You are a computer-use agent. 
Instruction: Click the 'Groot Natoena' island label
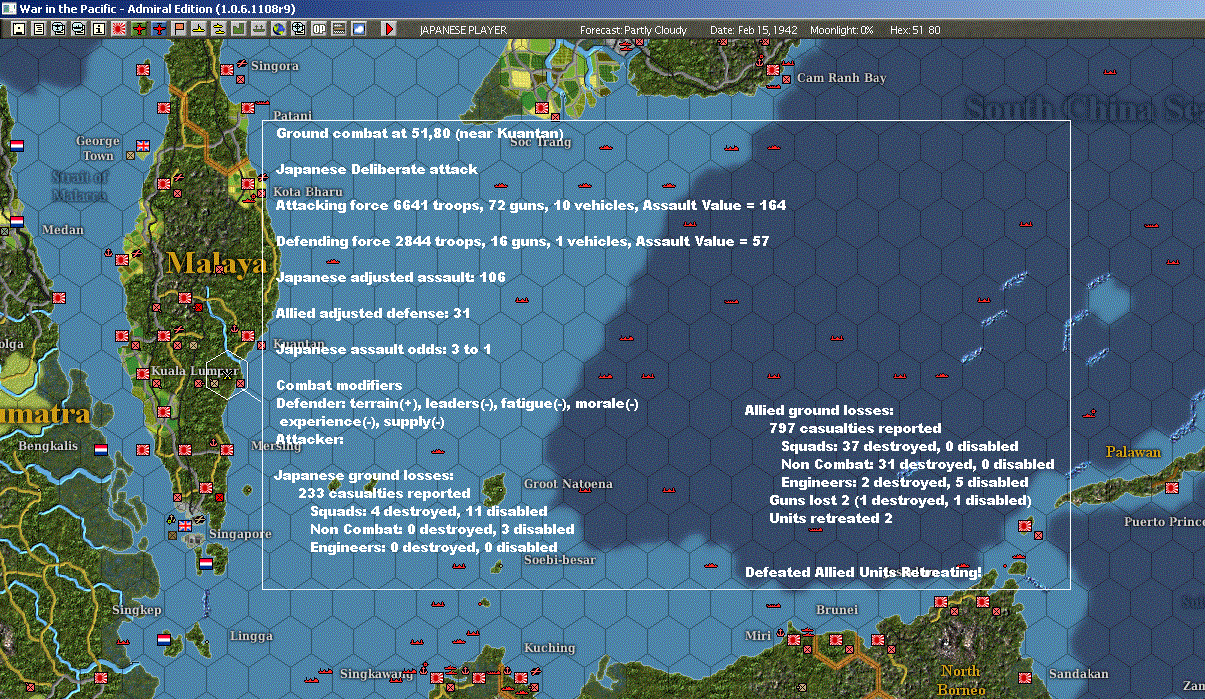(568, 484)
